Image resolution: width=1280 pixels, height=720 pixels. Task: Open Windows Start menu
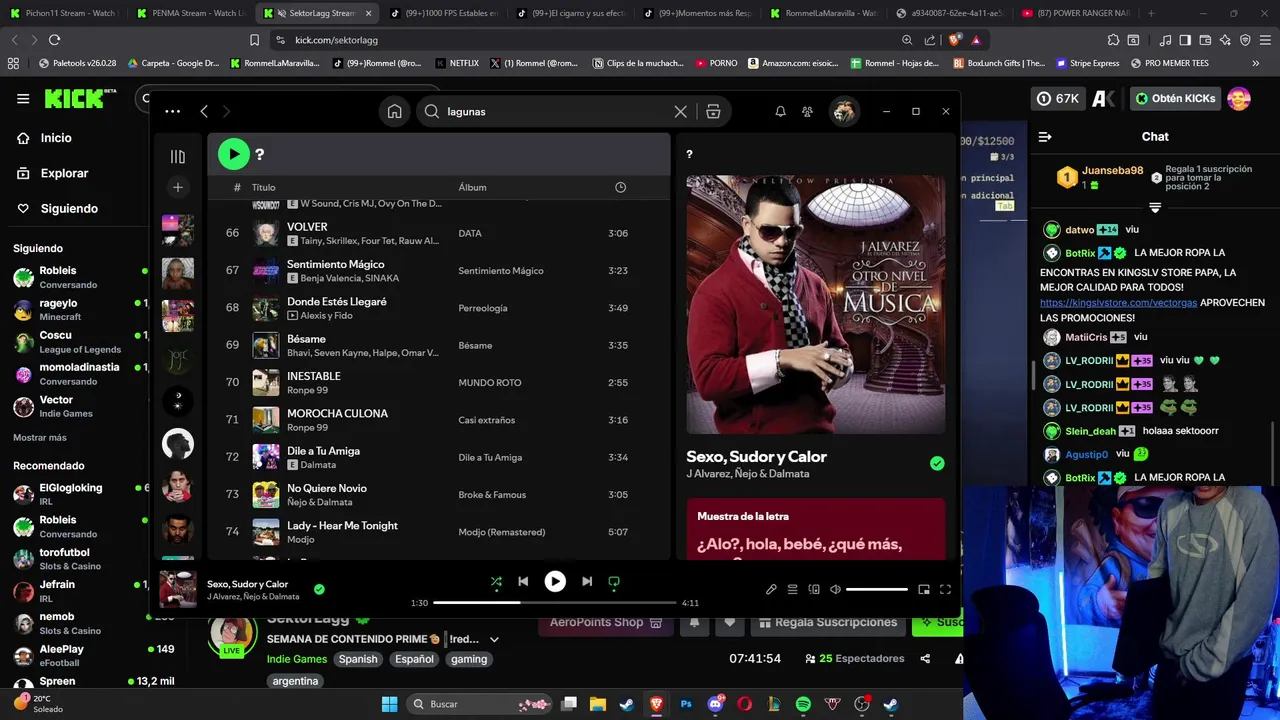tap(389, 704)
